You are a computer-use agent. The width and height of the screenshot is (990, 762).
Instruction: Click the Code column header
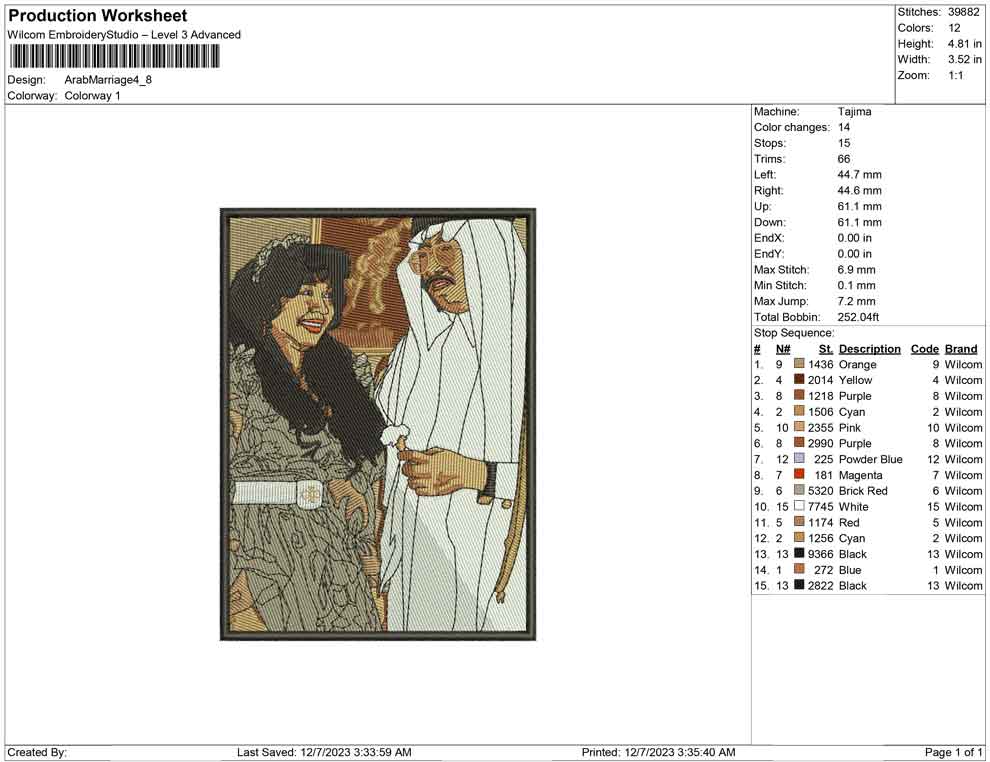tap(924, 349)
